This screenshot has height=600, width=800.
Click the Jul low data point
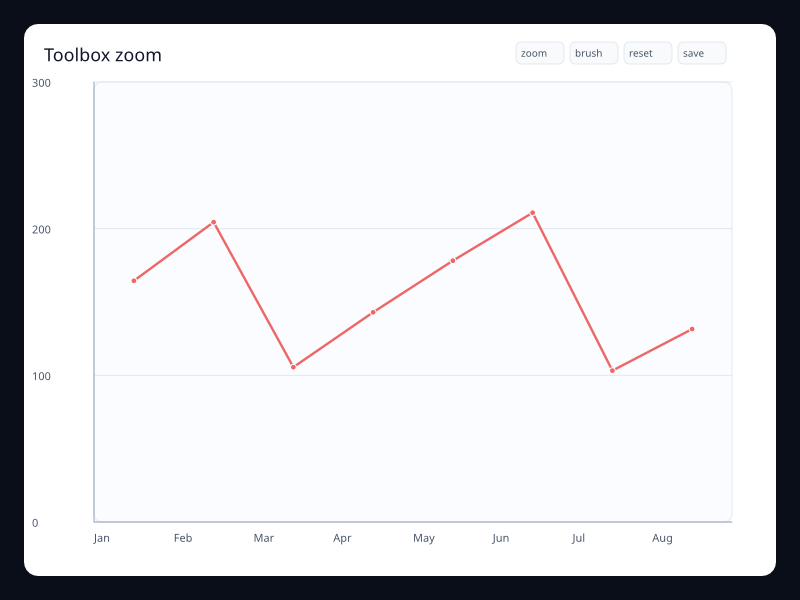pyautogui.click(x=612, y=370)
